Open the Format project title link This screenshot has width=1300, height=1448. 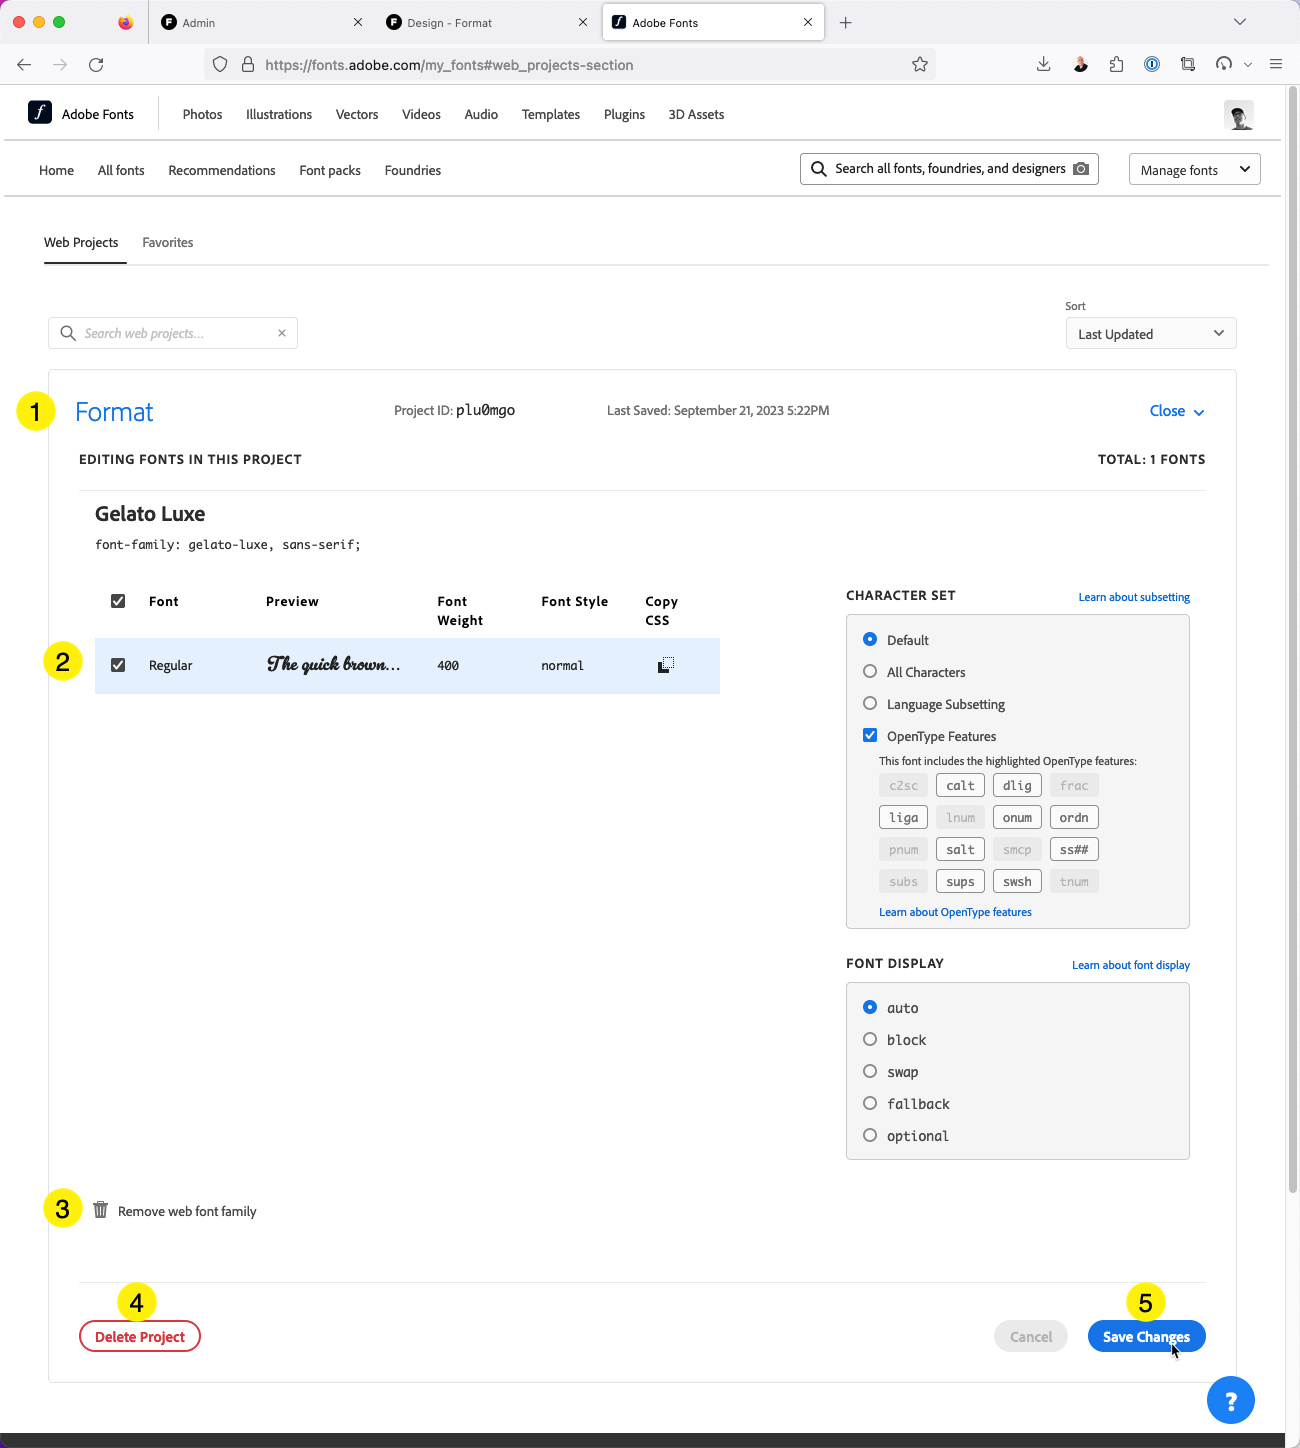pos(114,412)
